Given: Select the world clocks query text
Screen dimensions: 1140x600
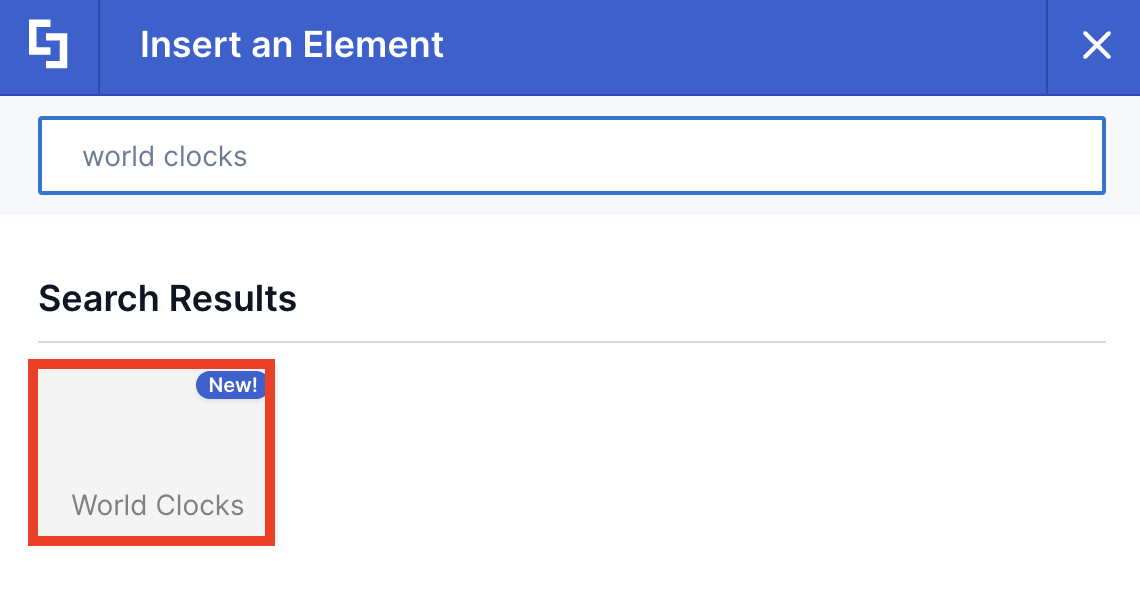Looking at the screenshot, I should click(164, 155).
